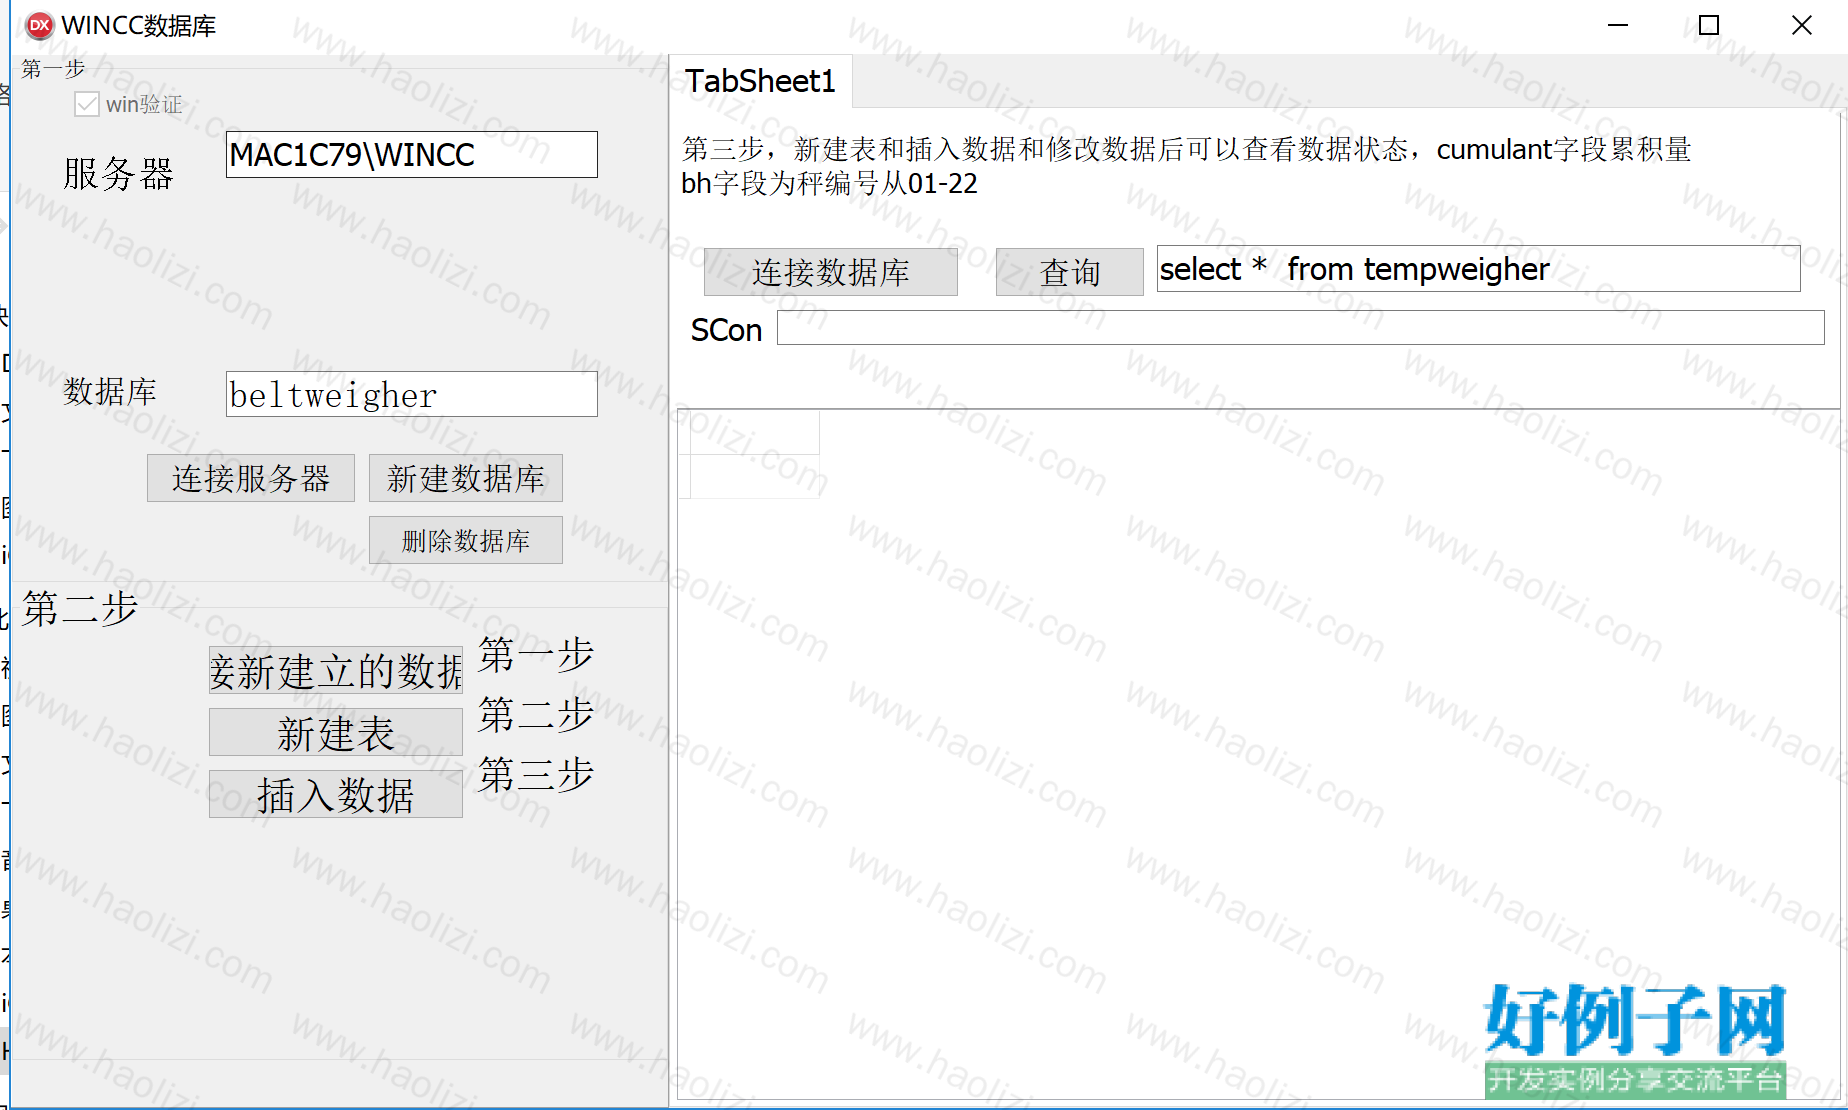
Task: Click the SQL query field with select statement
Action: (1478, 269)
